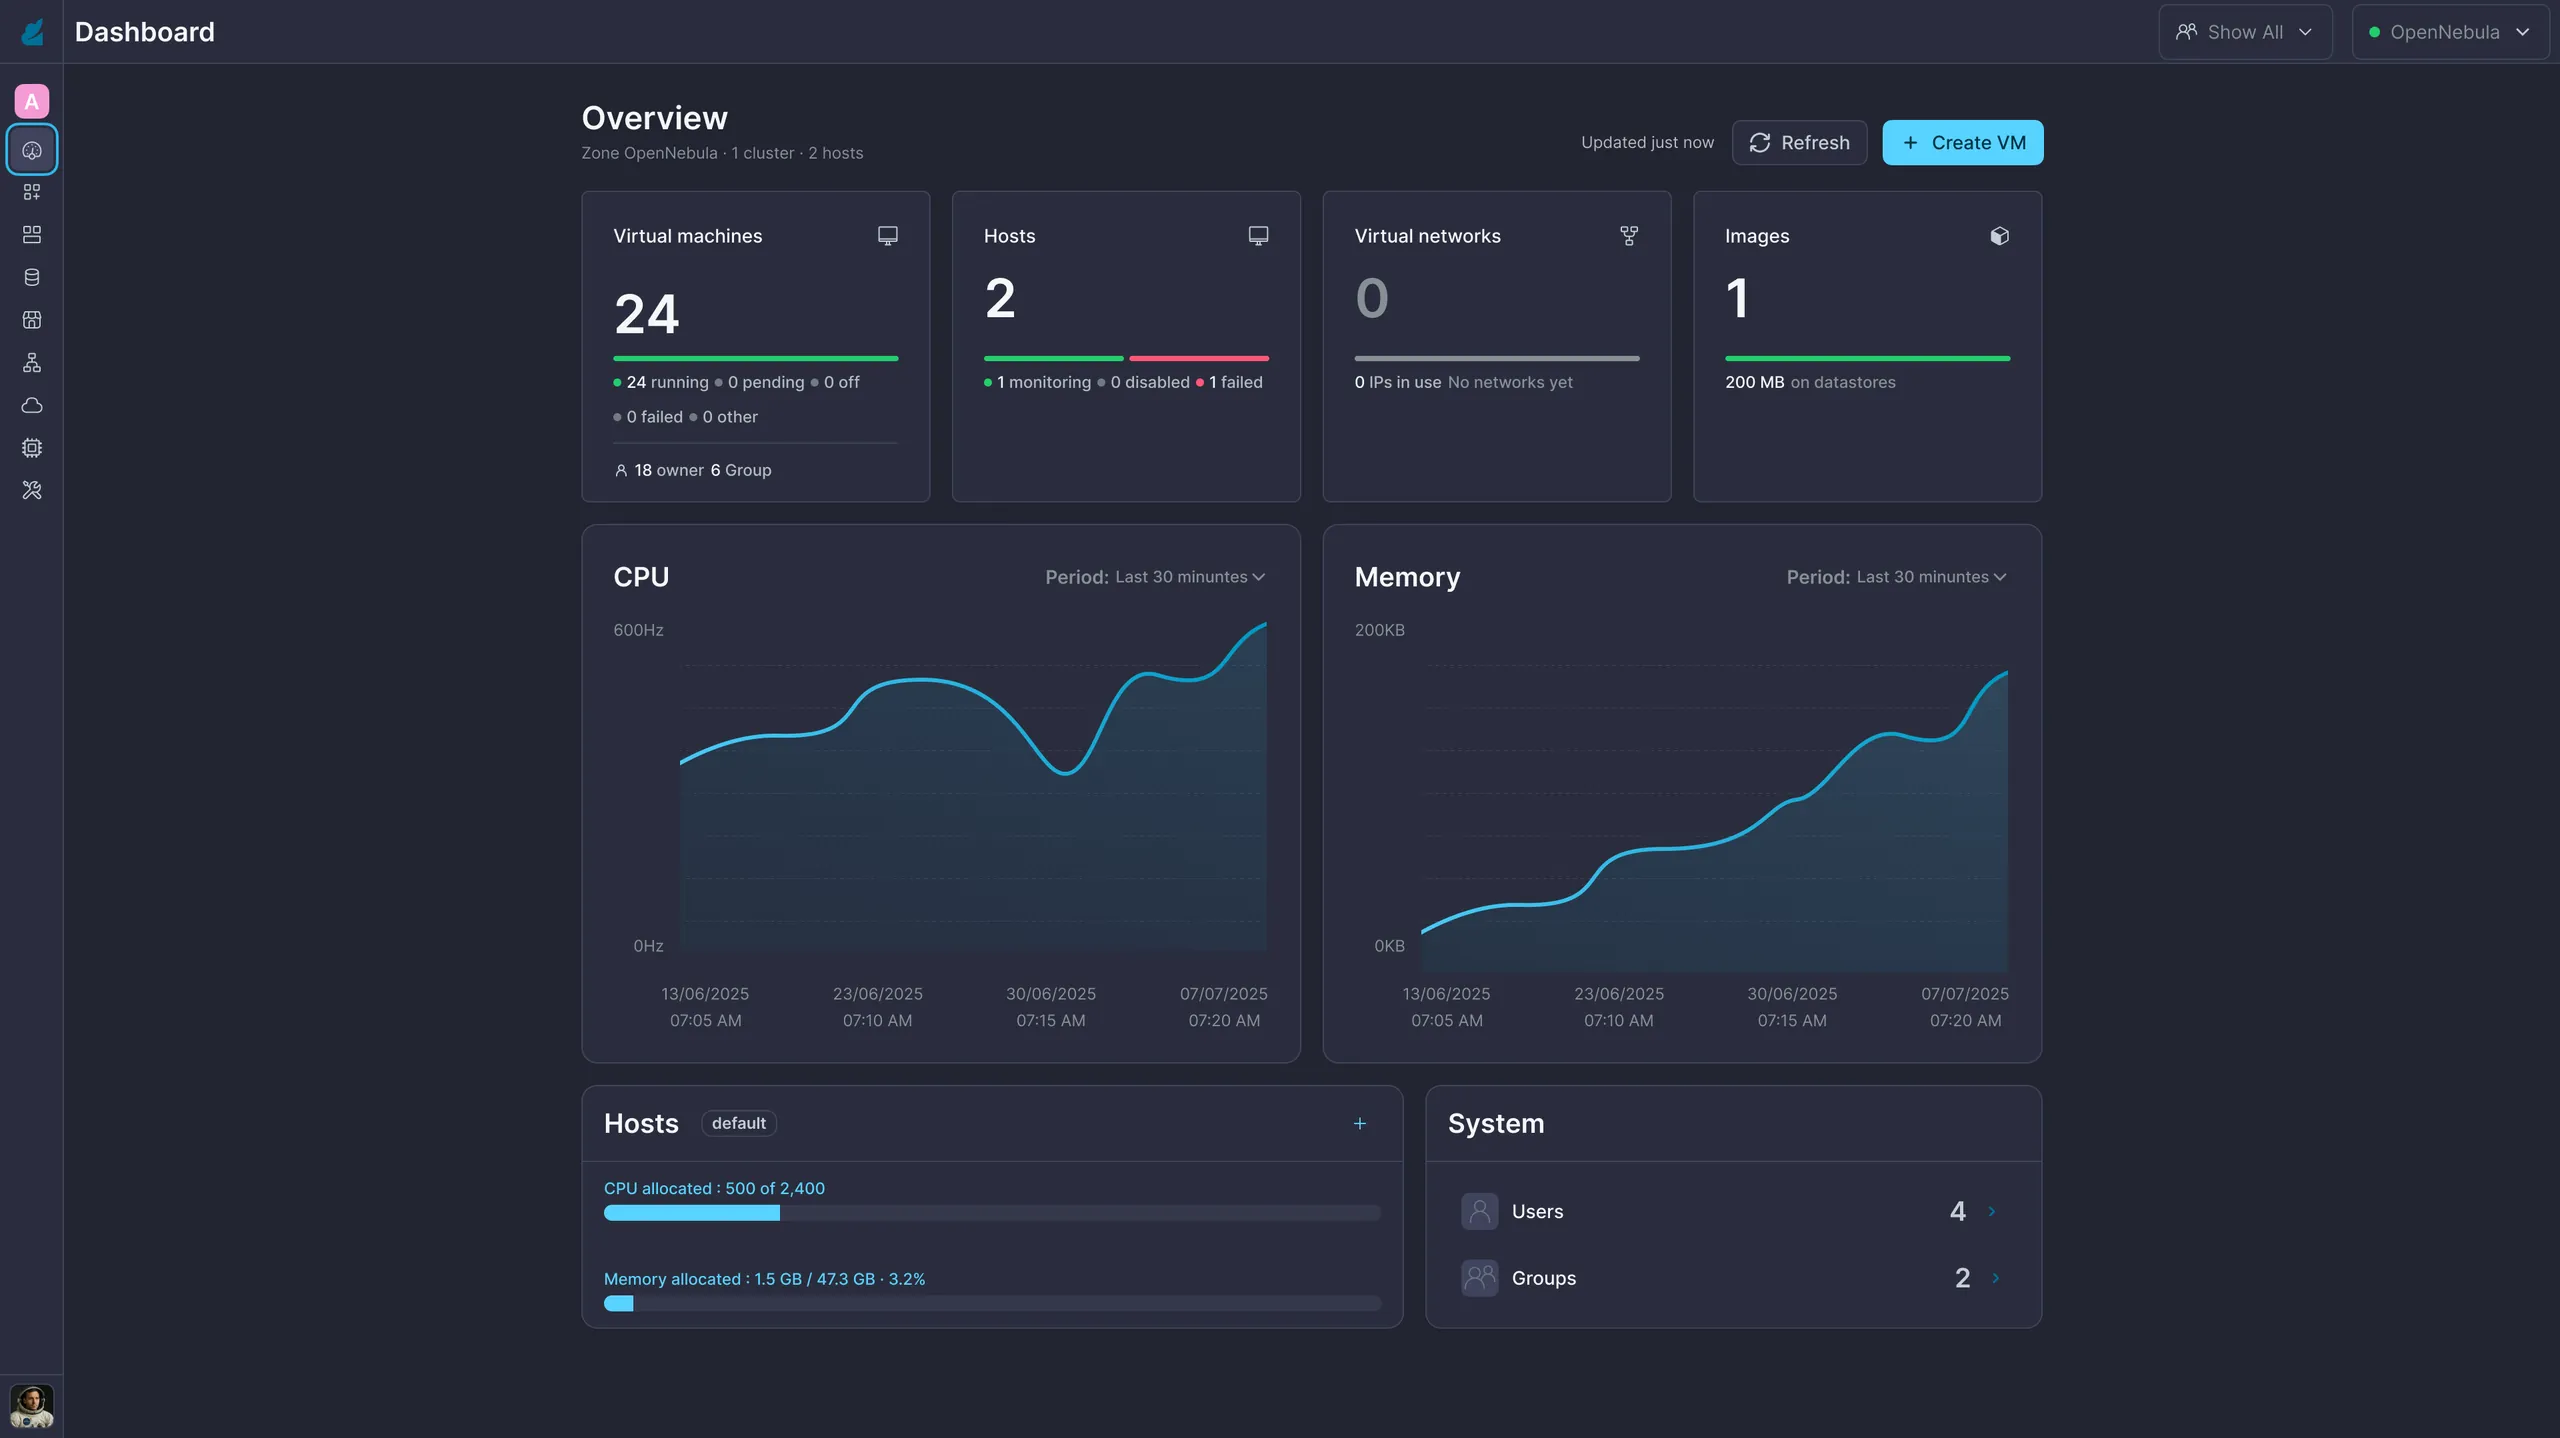The image size is (2560, 1438).
Task: Click 'CPU allocated : 500 of 2,400' label
Action: 714,1188
